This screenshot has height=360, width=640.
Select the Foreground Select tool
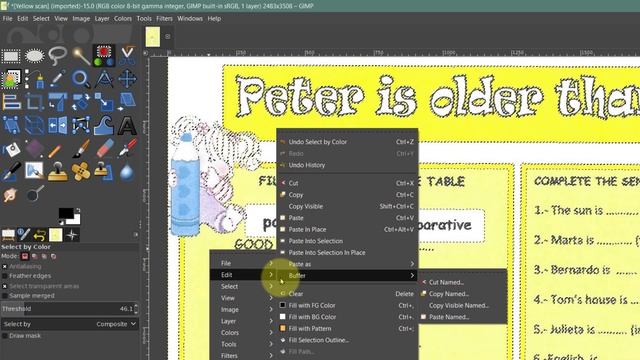tap(11, 79)
